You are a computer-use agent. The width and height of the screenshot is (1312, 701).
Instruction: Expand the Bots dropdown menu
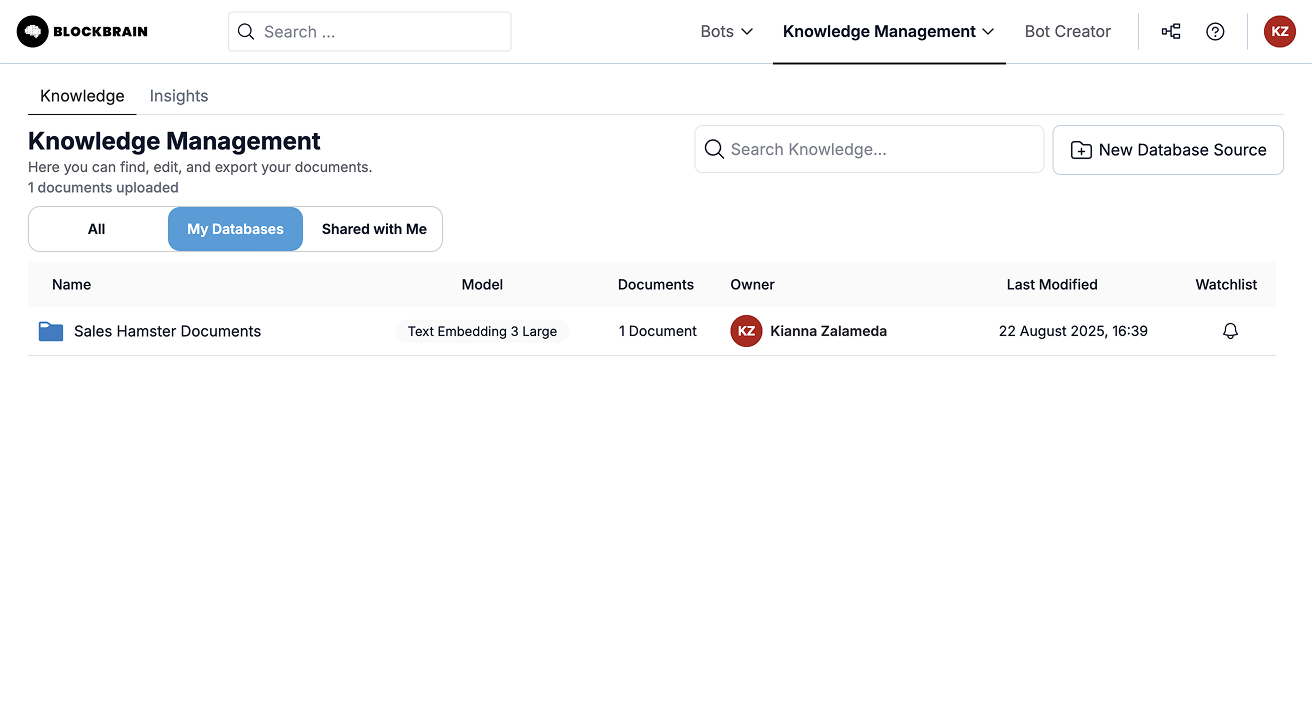coord(726,32)
